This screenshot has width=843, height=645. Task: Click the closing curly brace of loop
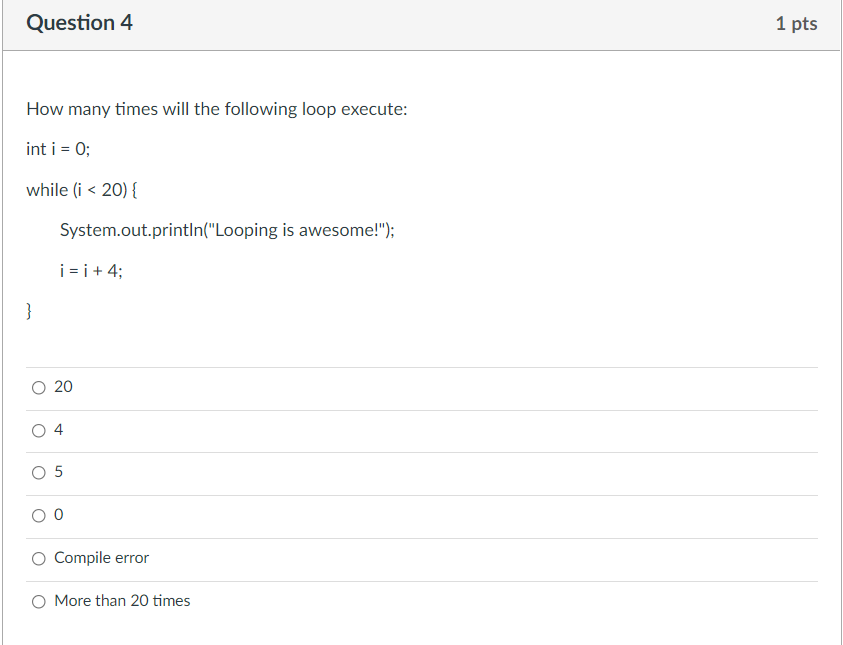click(x=30, y=312)
